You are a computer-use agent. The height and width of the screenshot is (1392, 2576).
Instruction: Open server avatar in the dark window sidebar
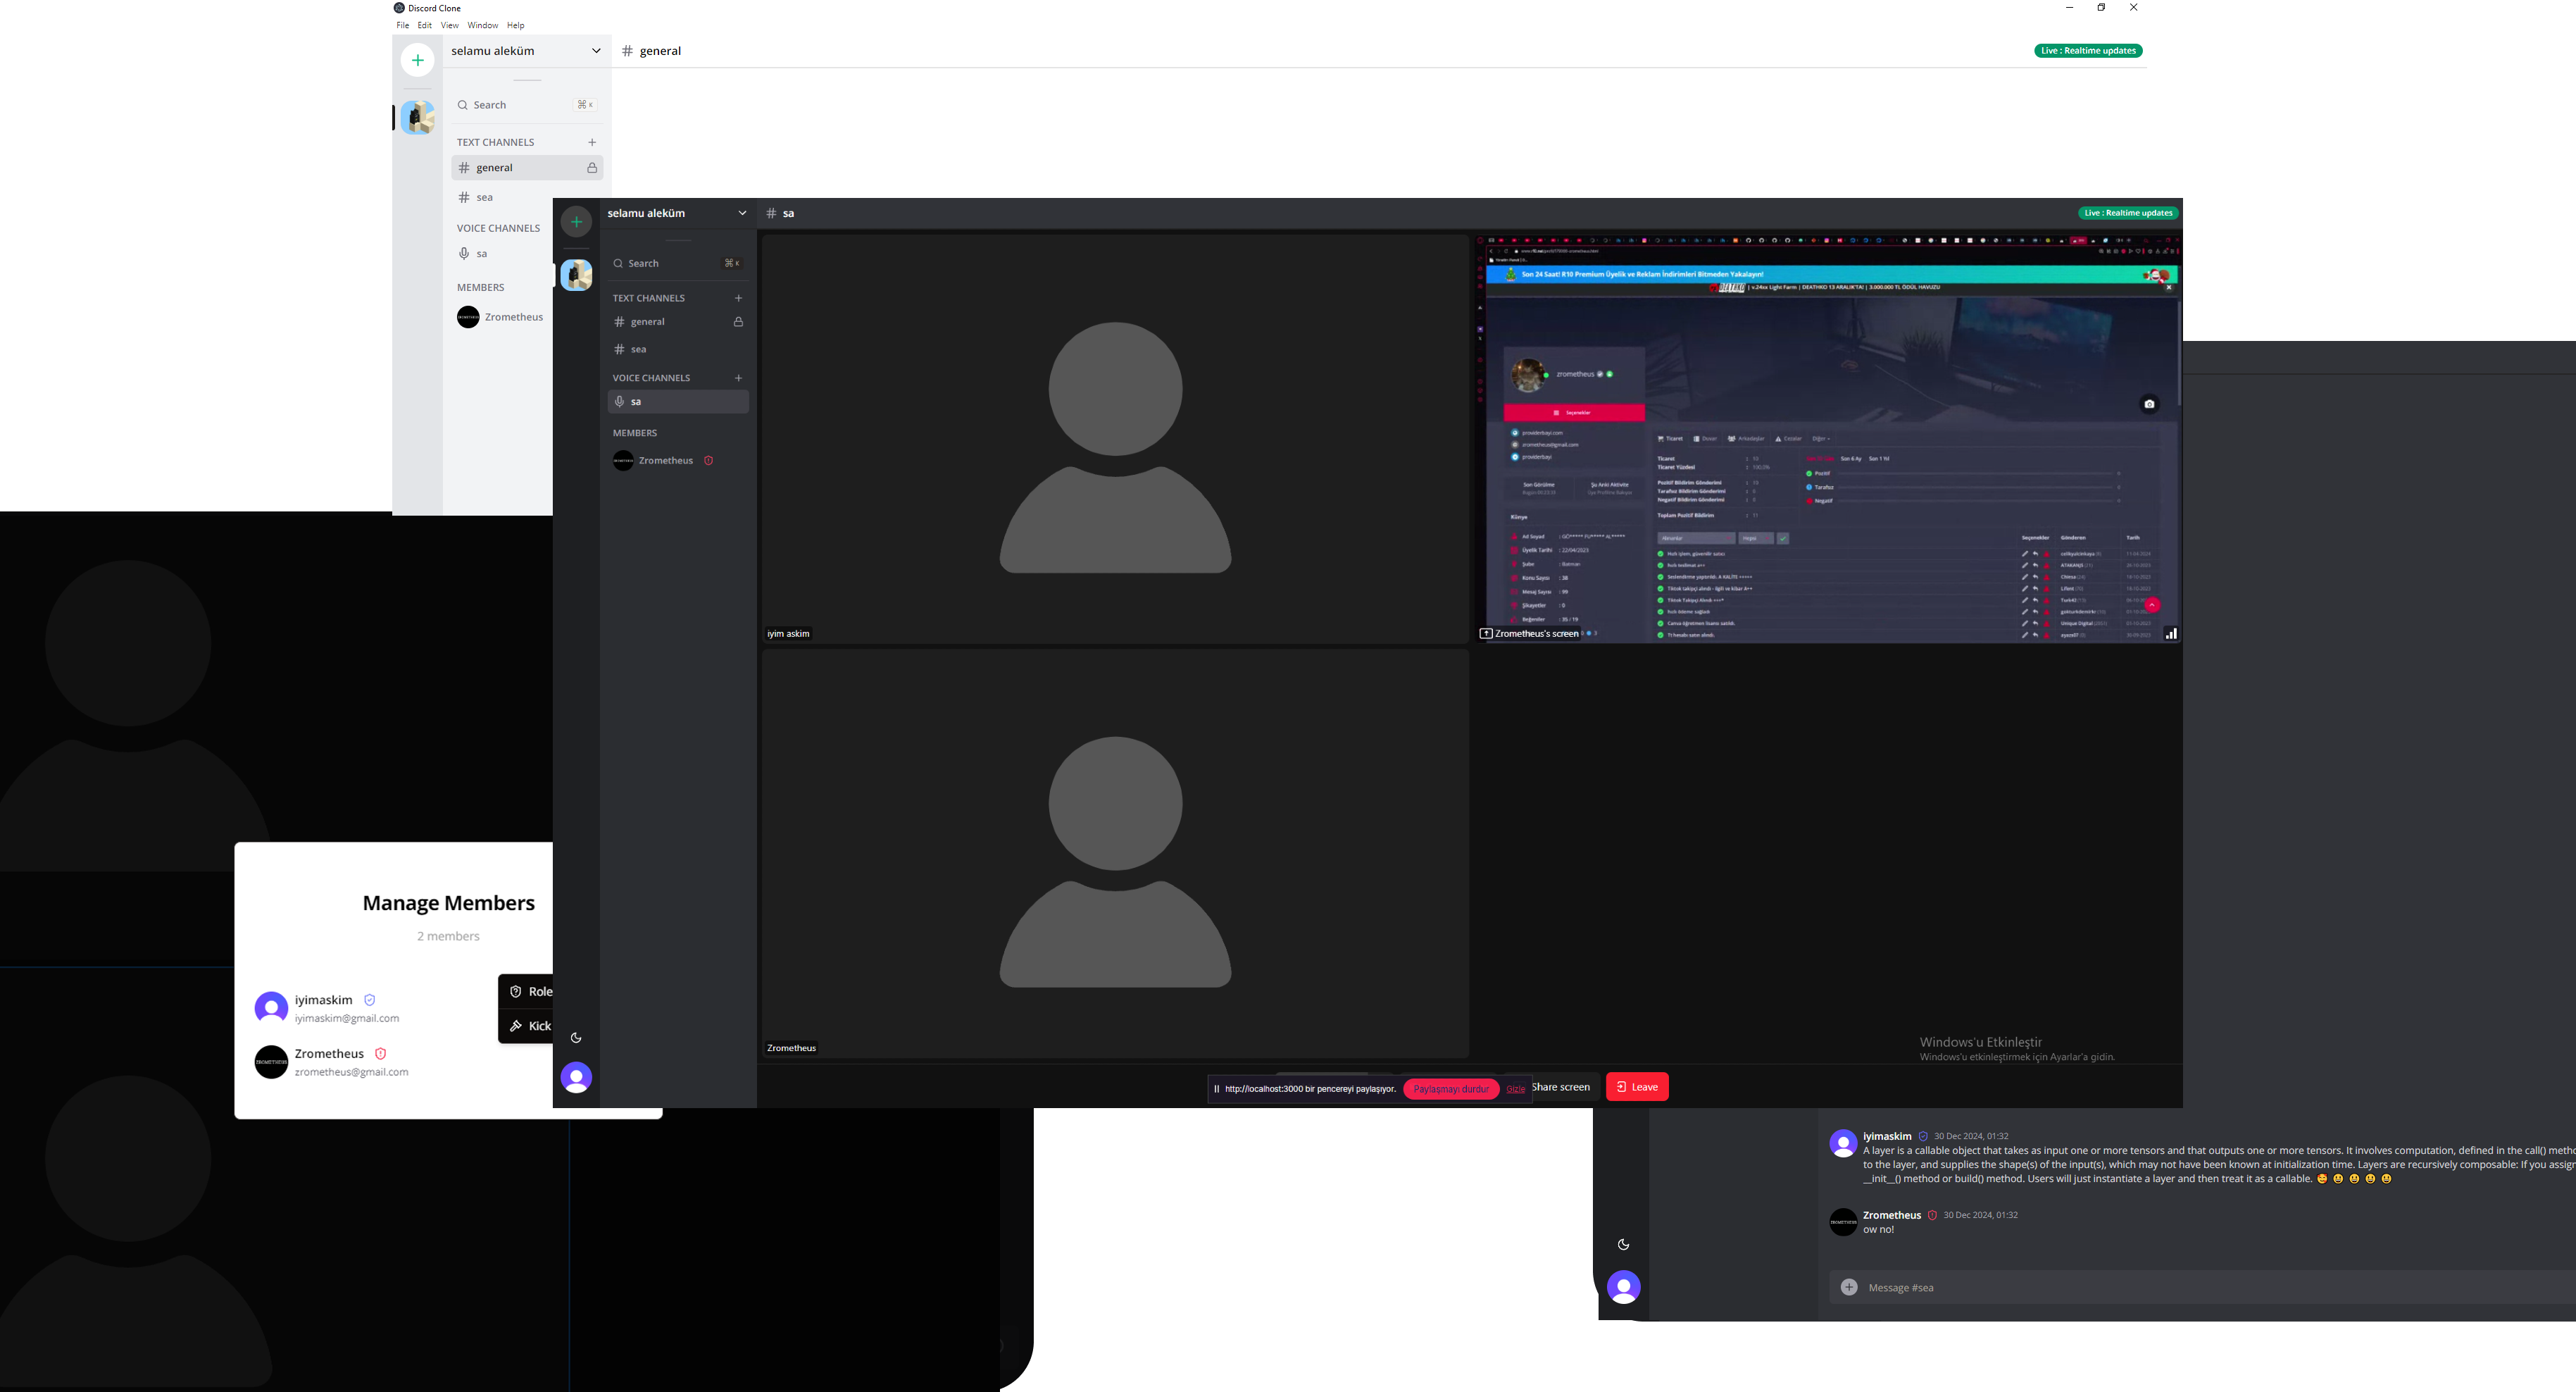[x=576, y=275]
